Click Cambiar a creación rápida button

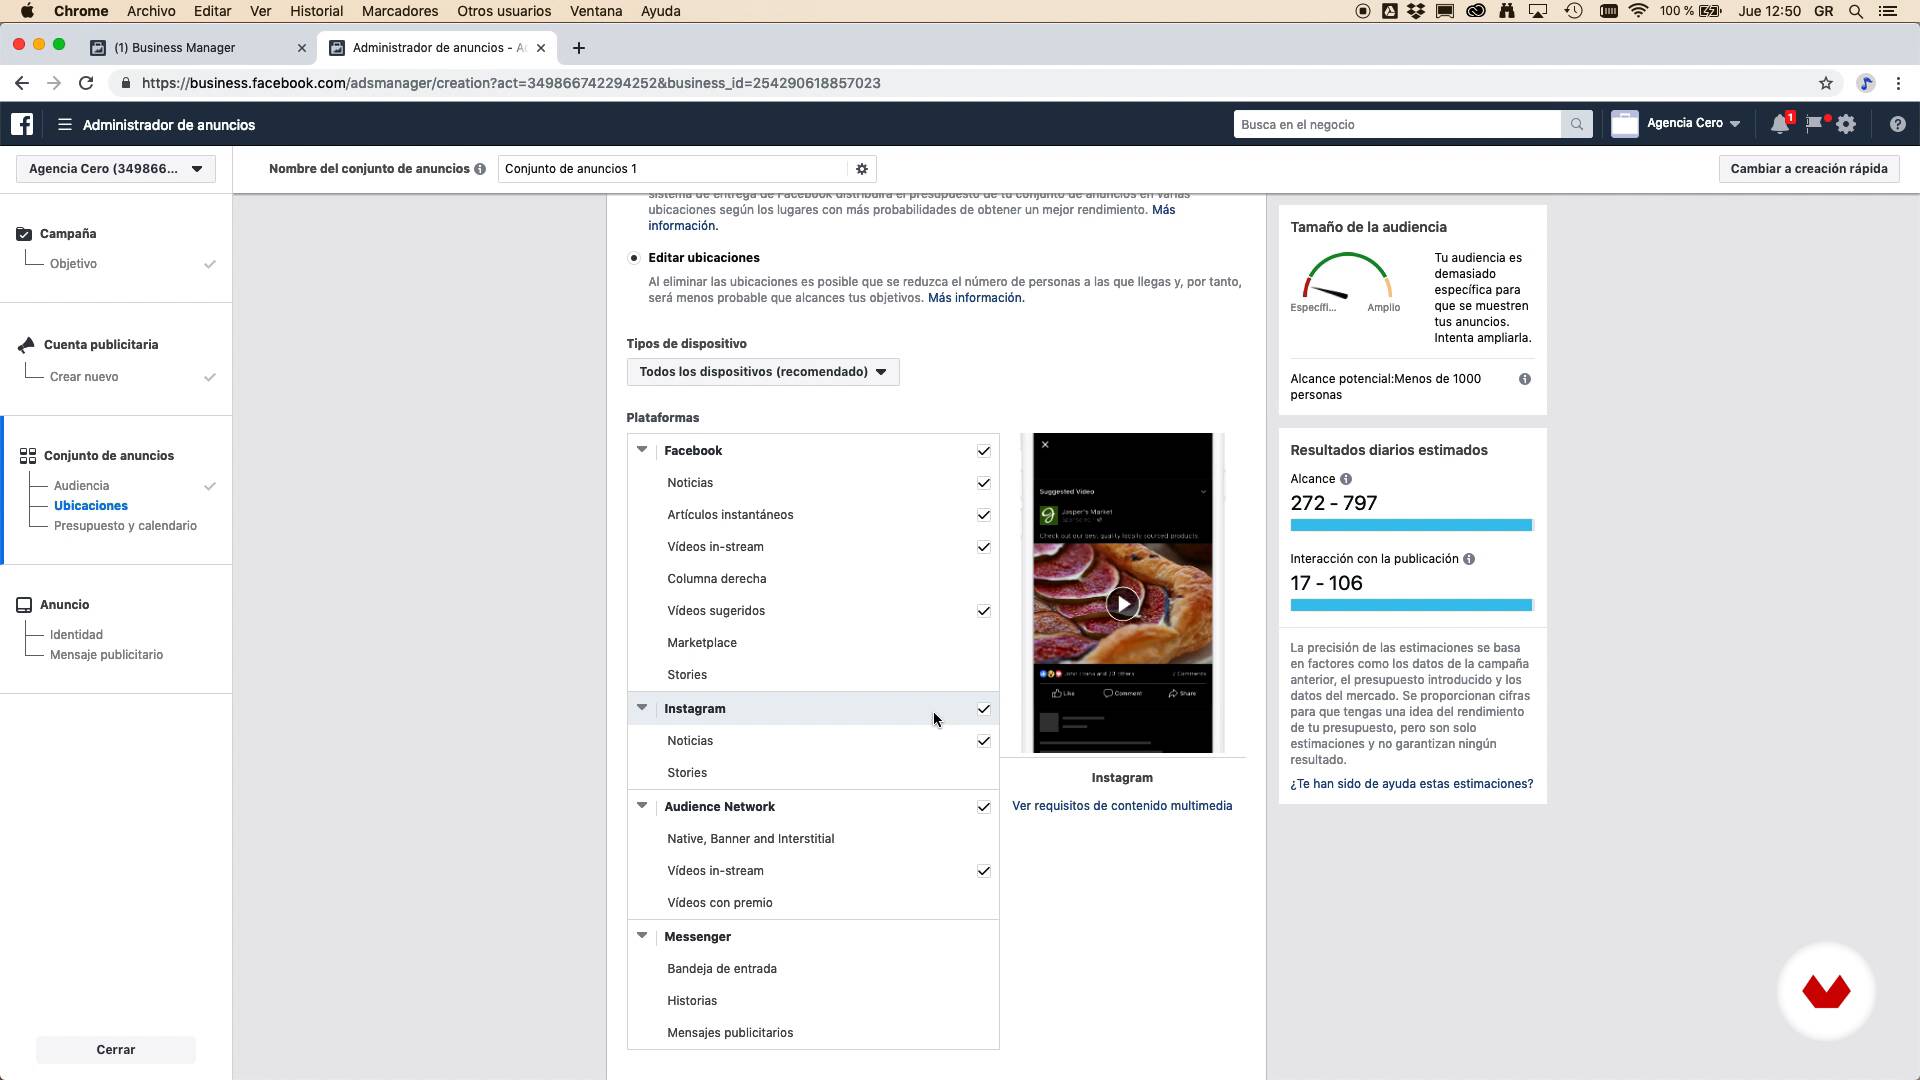pos(1808,169)
